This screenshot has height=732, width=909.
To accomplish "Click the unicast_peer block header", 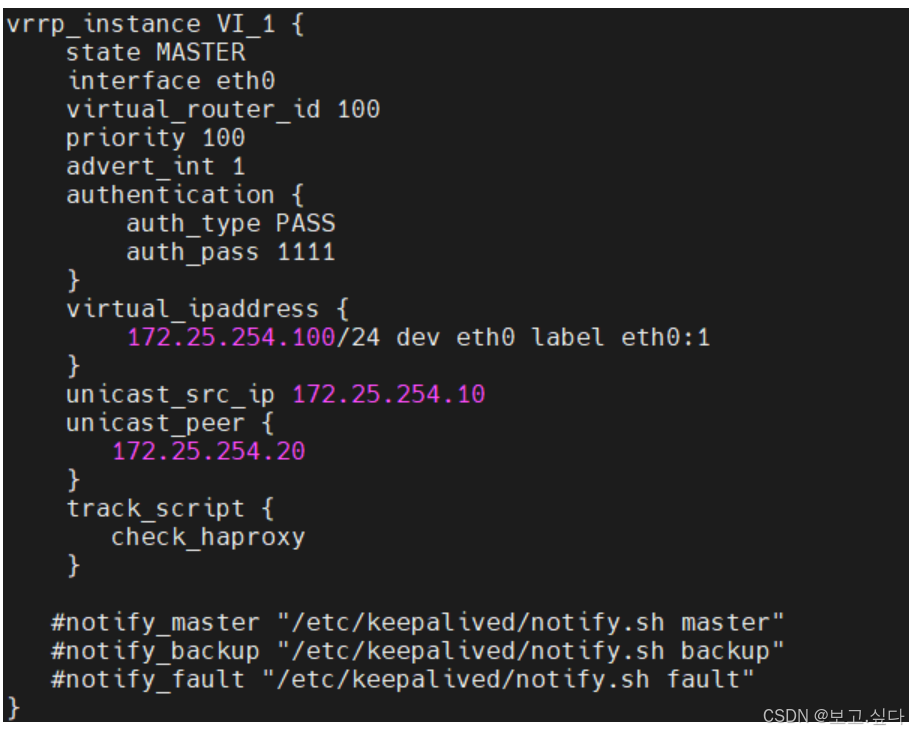I will point(170,423).
